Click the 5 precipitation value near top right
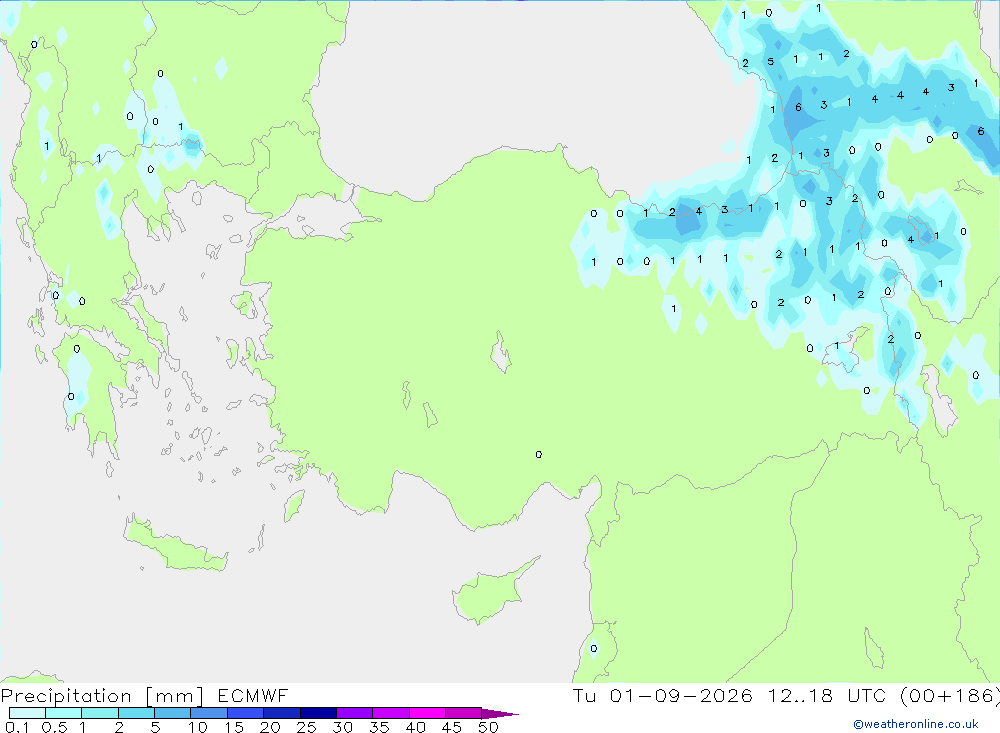This screenshot has width=1000, height=733. (770, 62)
